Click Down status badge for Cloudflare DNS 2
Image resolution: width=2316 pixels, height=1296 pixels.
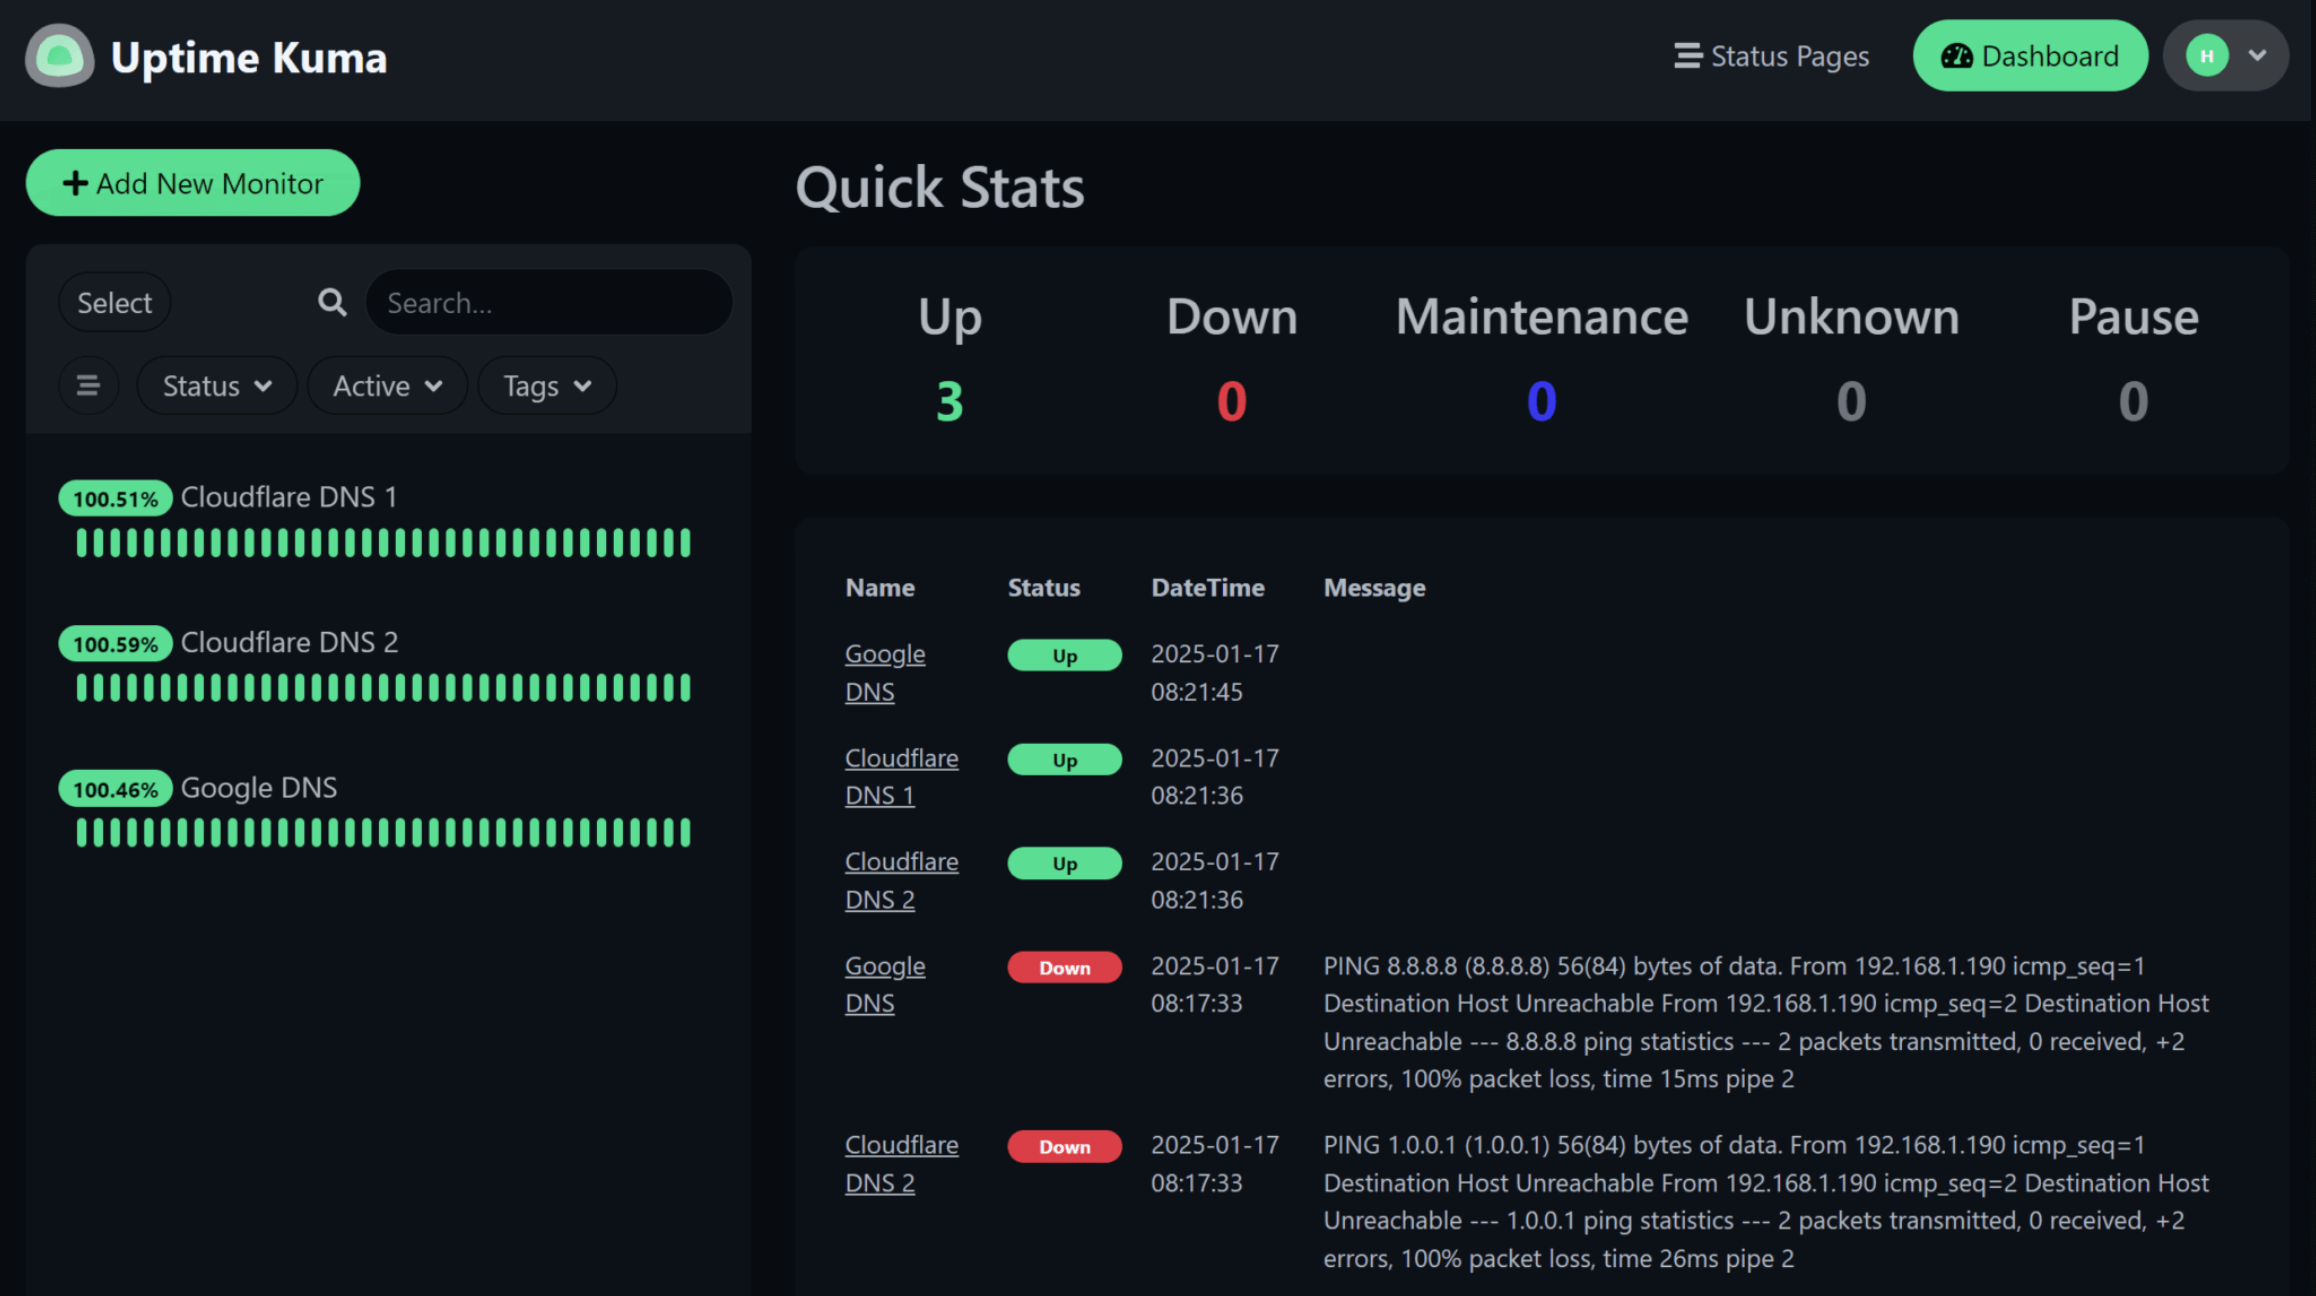coord(1064,1146)
